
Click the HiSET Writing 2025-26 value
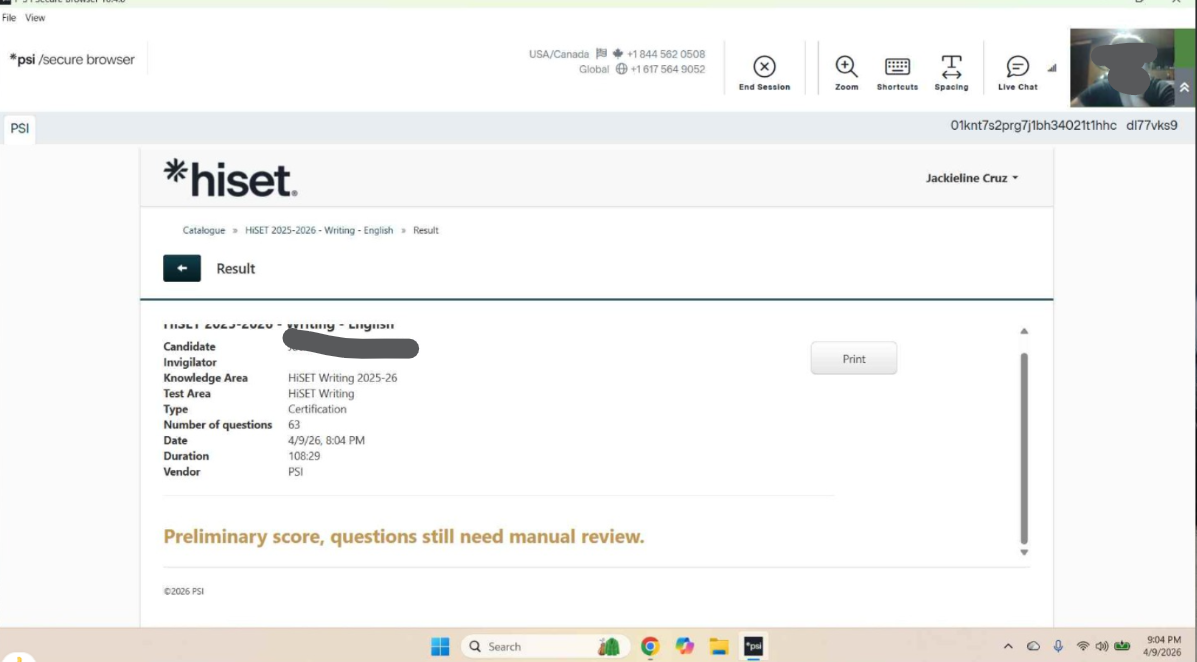[343, 377]
